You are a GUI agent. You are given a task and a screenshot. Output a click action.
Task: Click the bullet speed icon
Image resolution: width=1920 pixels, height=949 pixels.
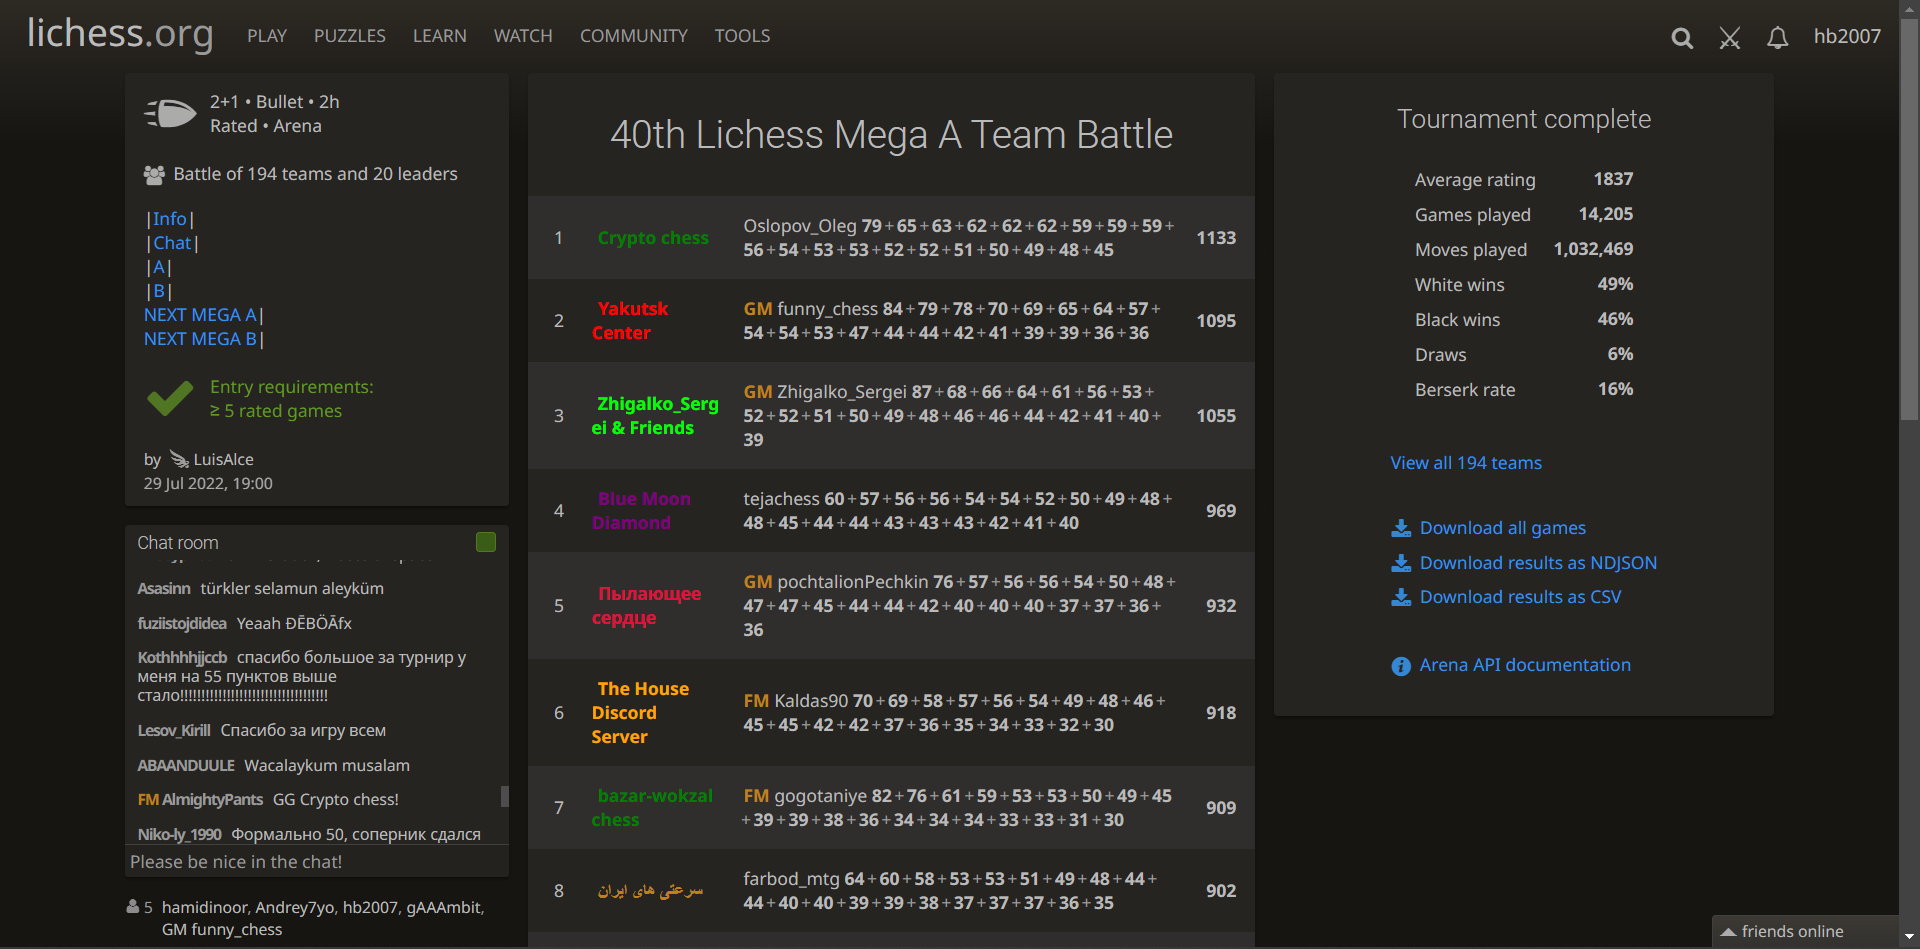[171, 113]
